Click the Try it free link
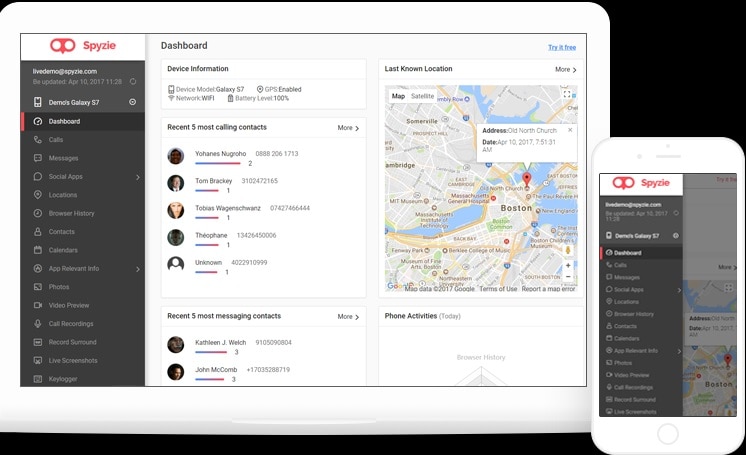746x455 pixels. click(562, 47)
